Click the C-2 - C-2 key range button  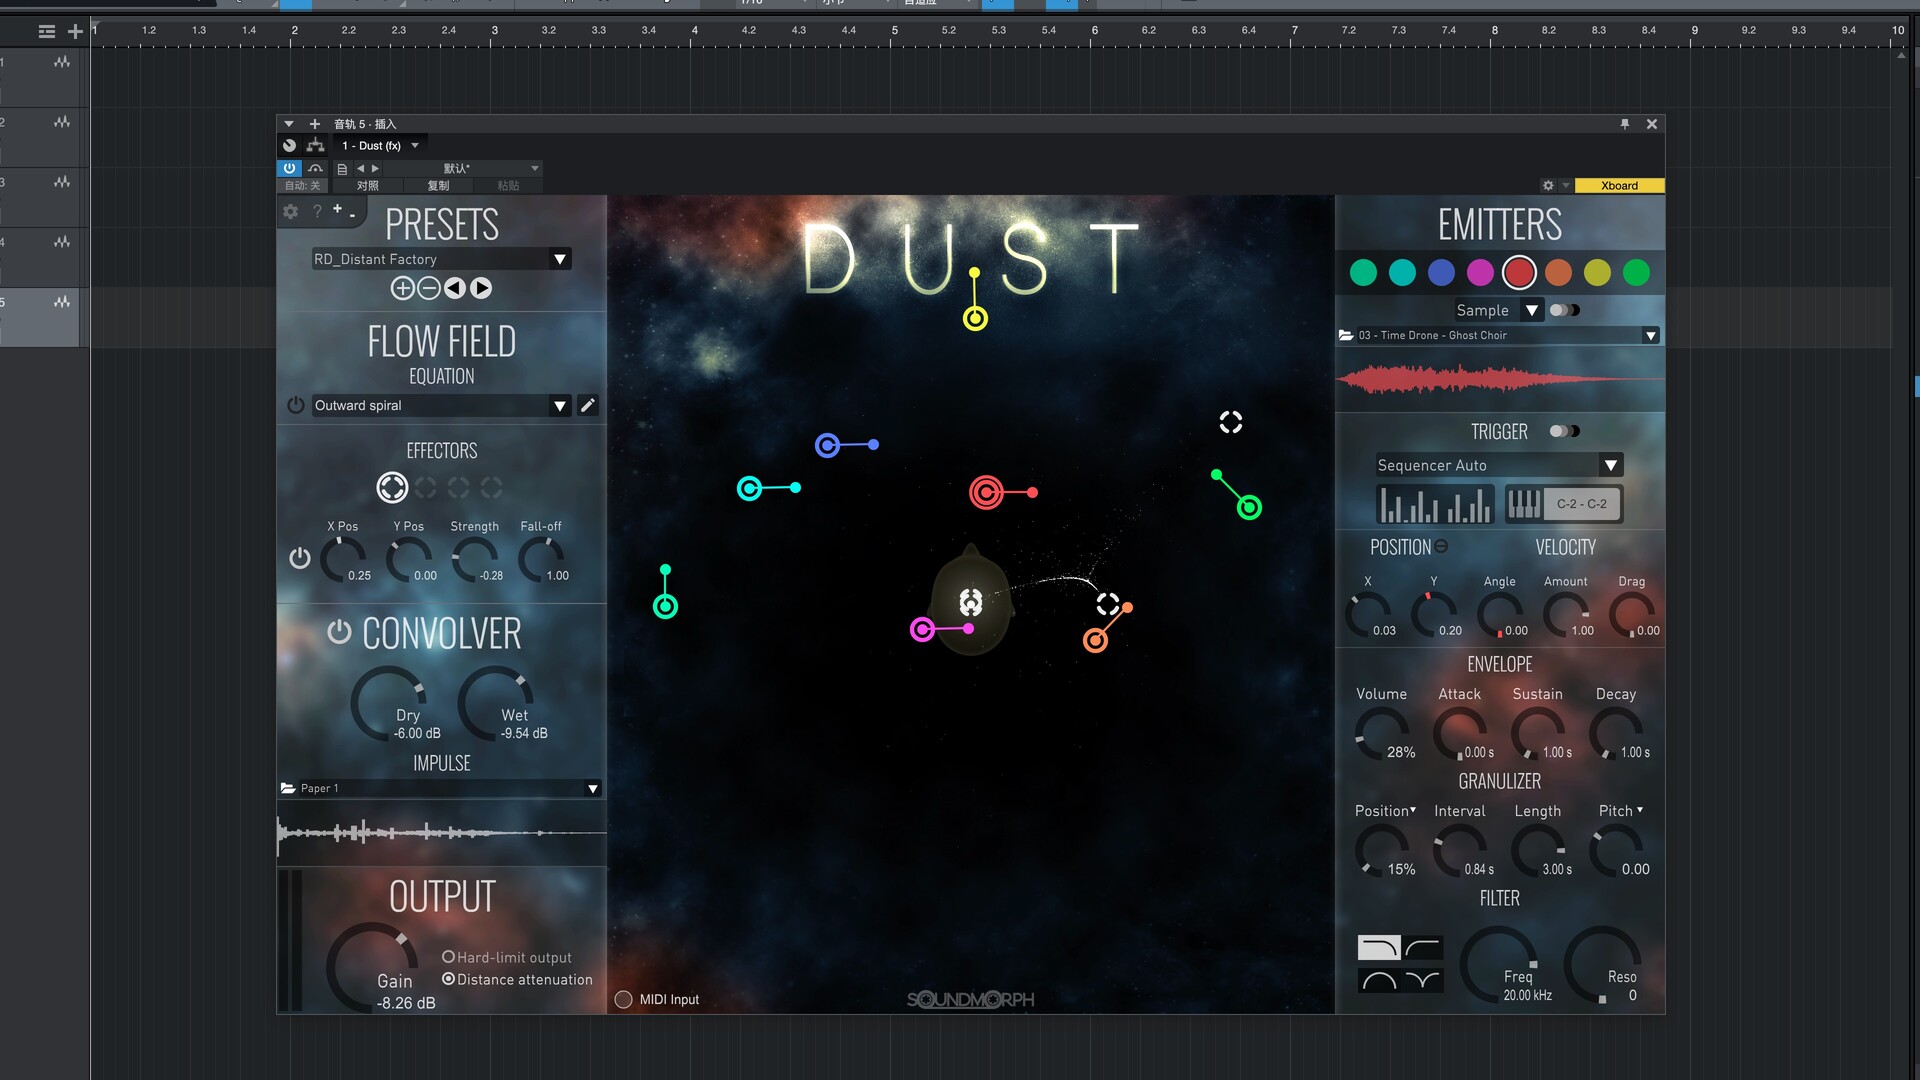click(x=1580, y=504)
